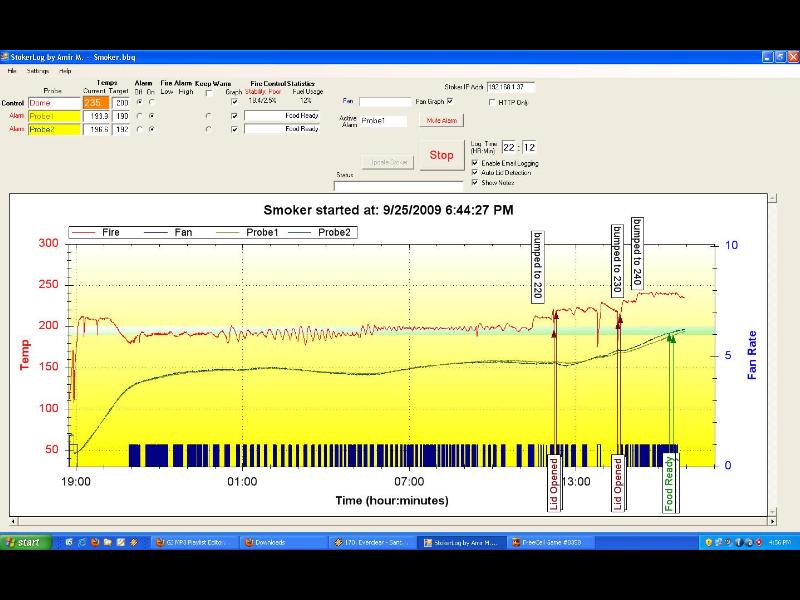
Task: Select the Probe2 name field
Action: 54,129
